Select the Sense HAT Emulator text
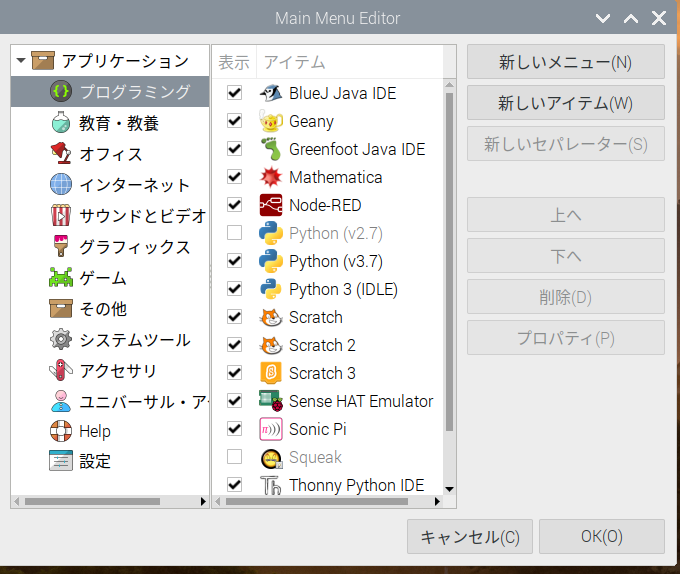Screen dimensions: 680x574 pyautogui.click(x=361, y=401)
